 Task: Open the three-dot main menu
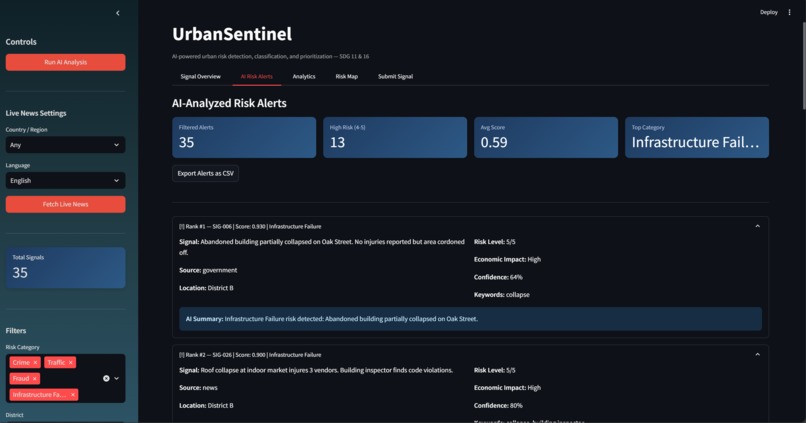790,12
